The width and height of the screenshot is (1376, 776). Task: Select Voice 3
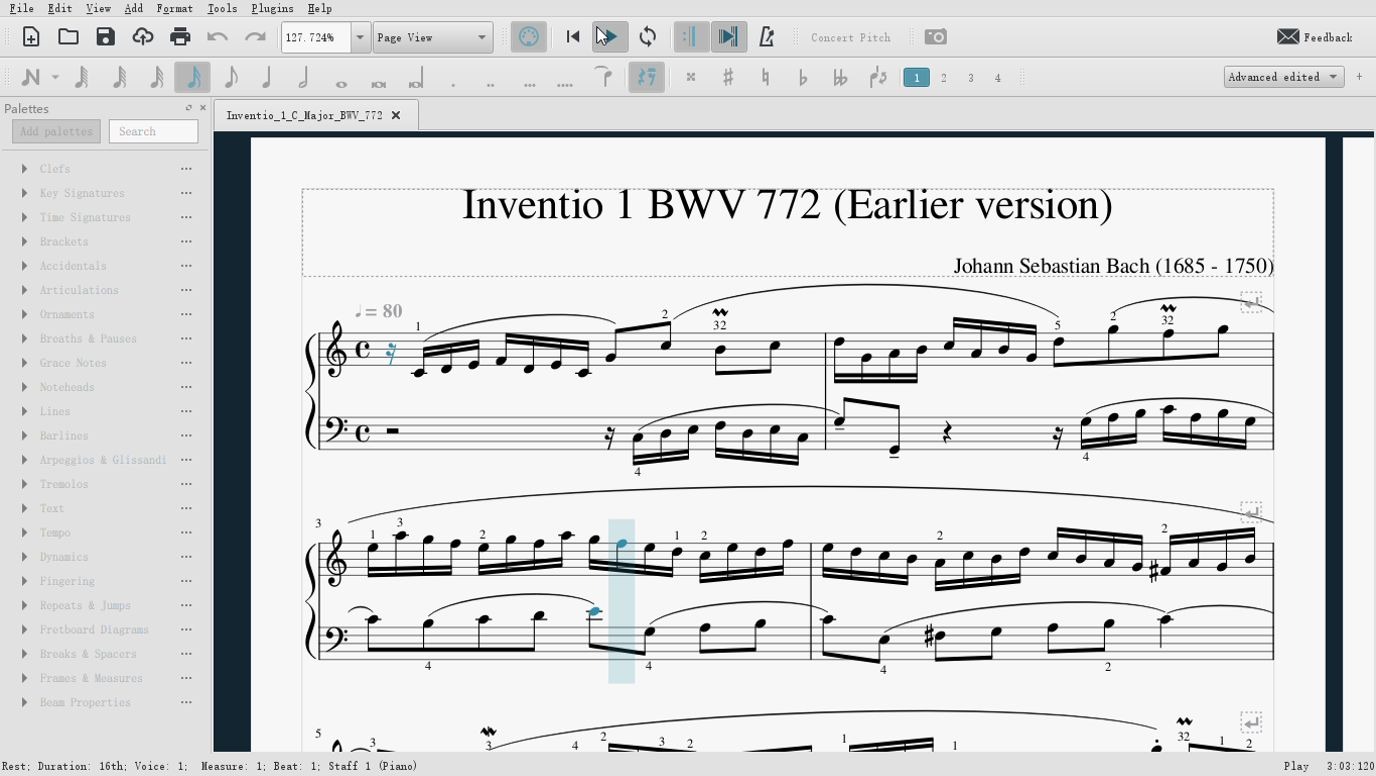(970, 77)
